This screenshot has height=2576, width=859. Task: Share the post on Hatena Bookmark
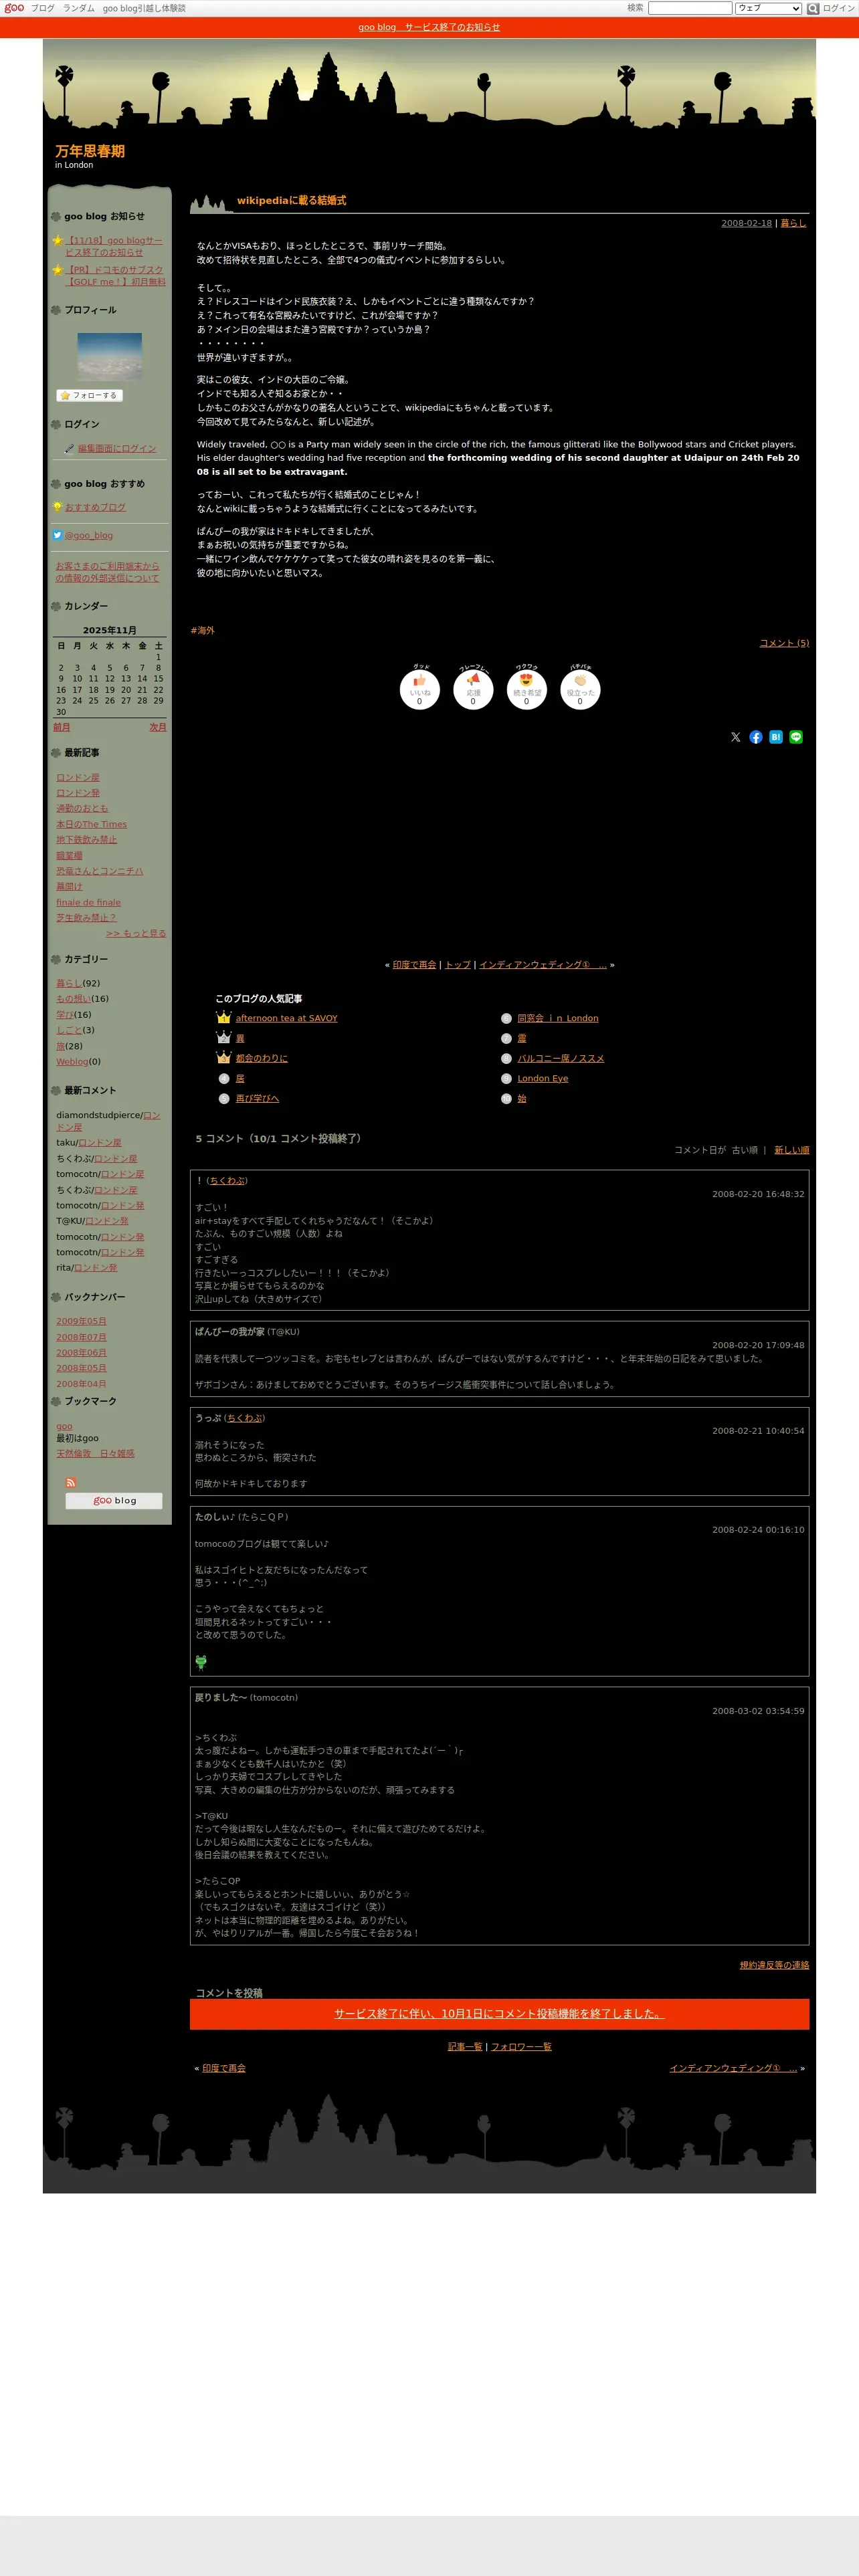[x=776, y=737]
